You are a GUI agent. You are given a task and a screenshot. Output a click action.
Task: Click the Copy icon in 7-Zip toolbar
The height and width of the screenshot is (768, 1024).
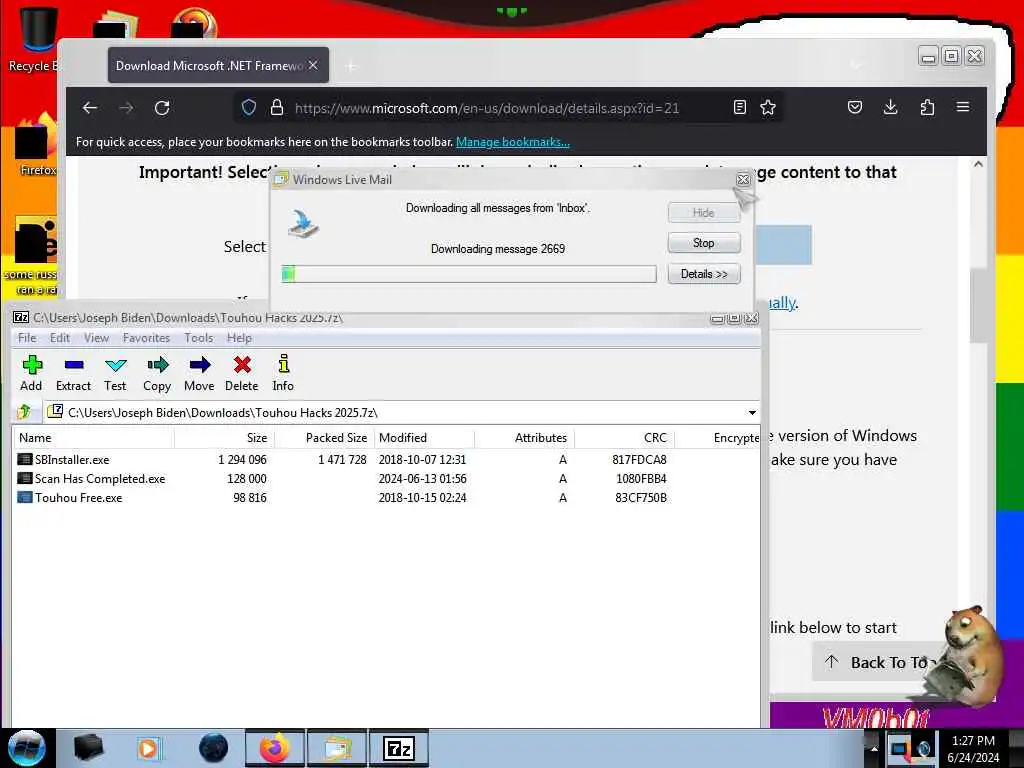coord(157,373)
